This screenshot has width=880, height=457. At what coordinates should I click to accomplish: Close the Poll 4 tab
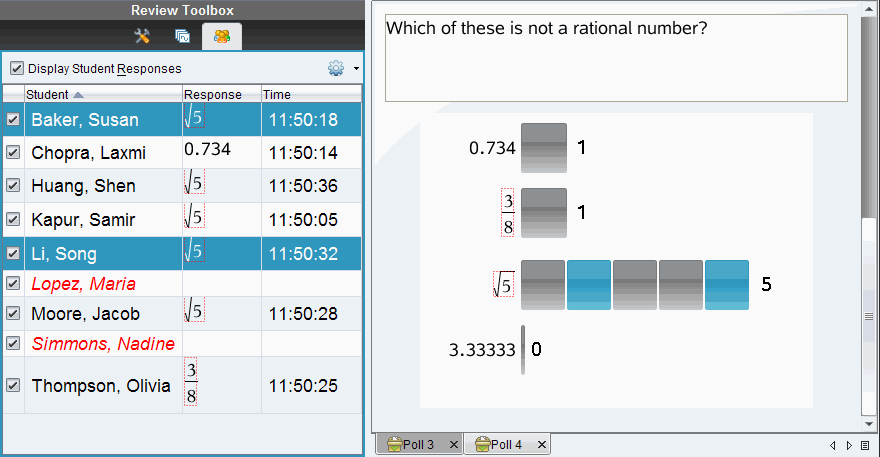(541, 444)
